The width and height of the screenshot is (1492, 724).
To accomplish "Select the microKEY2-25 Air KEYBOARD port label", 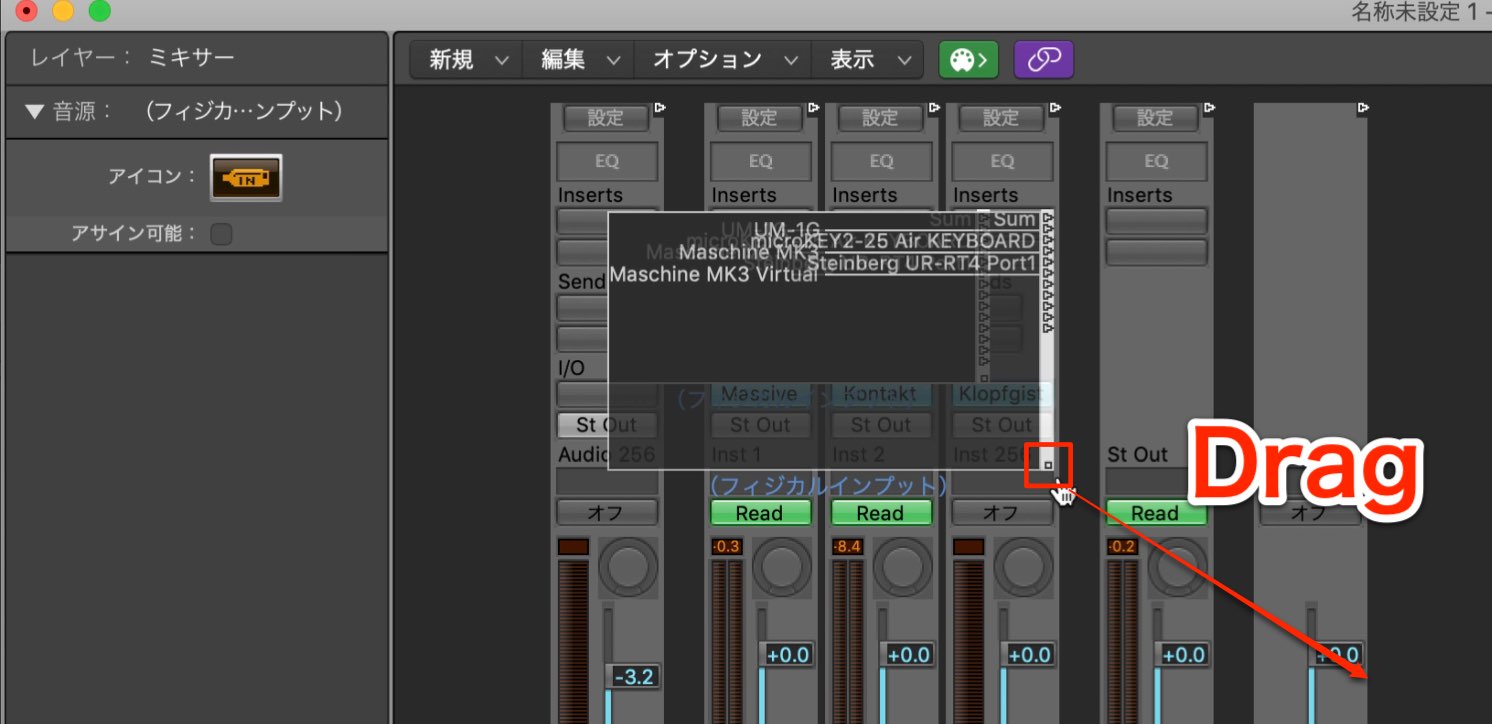I will coord(893,241).
